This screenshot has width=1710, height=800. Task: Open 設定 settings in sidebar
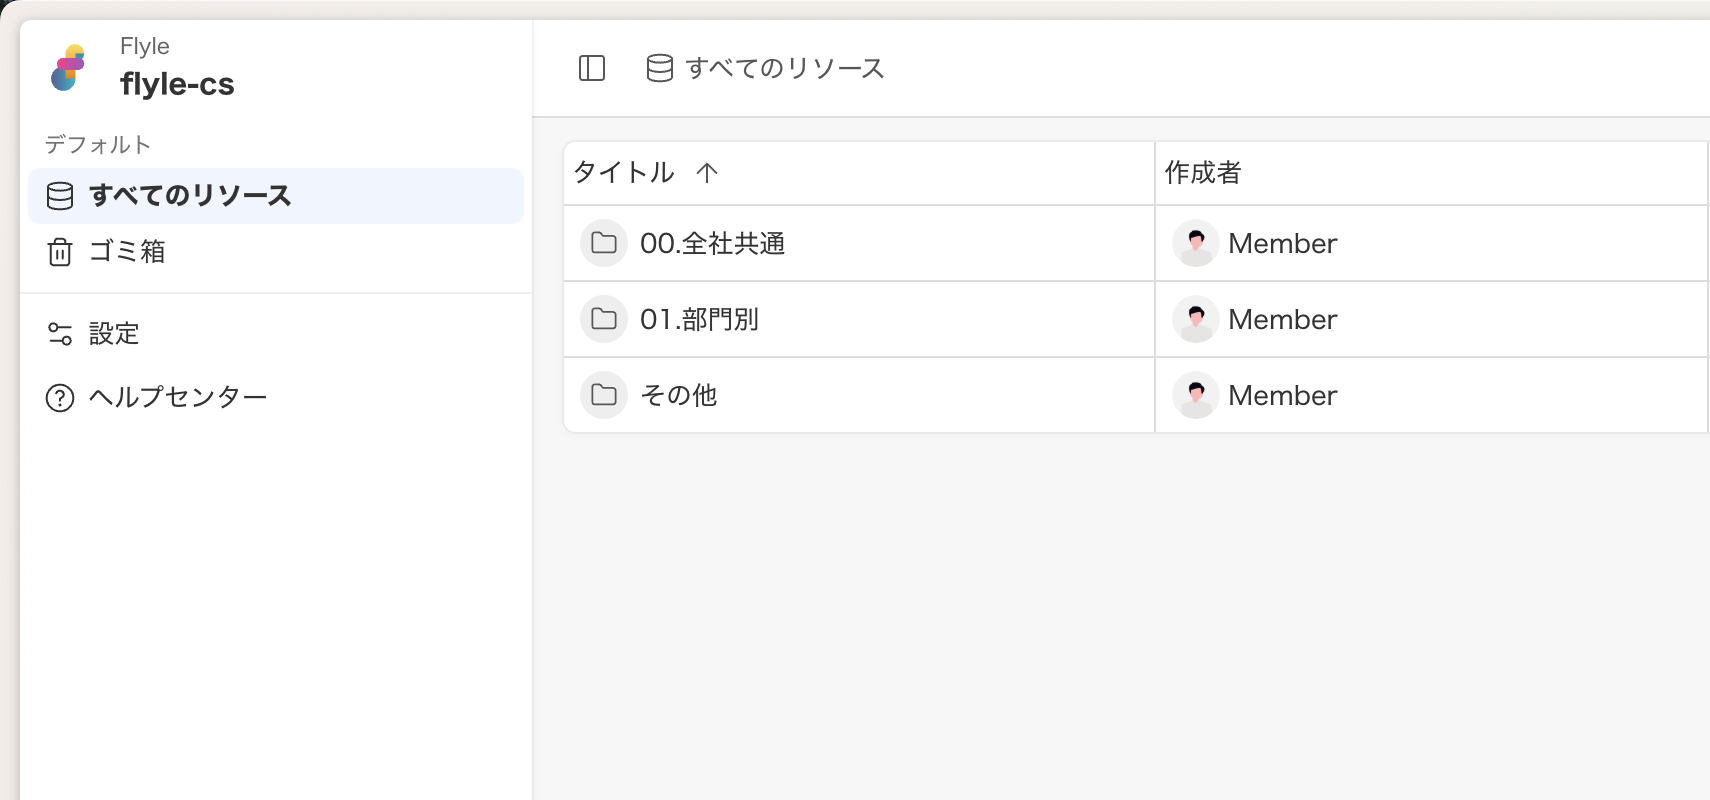113,333
